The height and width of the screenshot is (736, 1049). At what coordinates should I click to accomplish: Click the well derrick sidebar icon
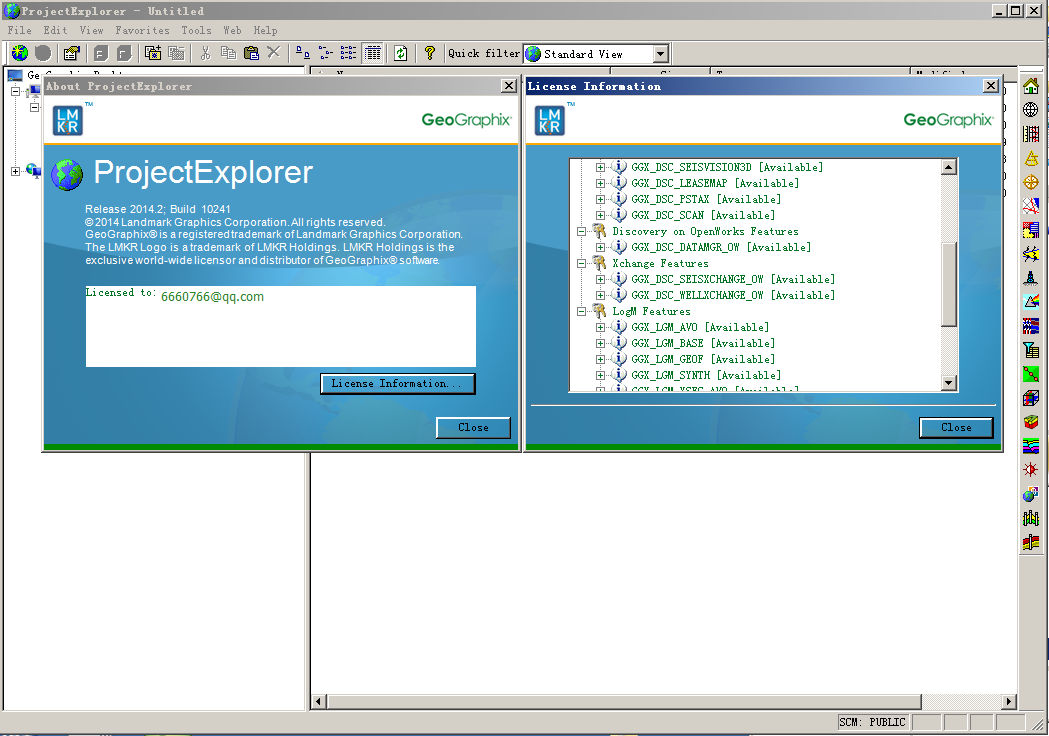[x=1031, y=278]
